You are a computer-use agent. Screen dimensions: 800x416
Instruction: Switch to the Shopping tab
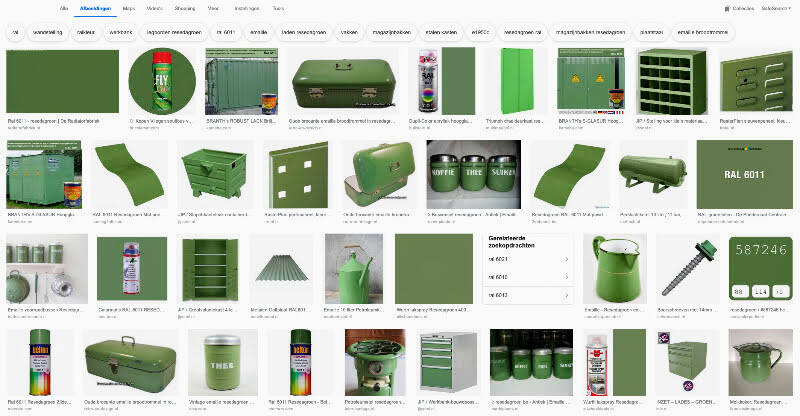[185, 9]
